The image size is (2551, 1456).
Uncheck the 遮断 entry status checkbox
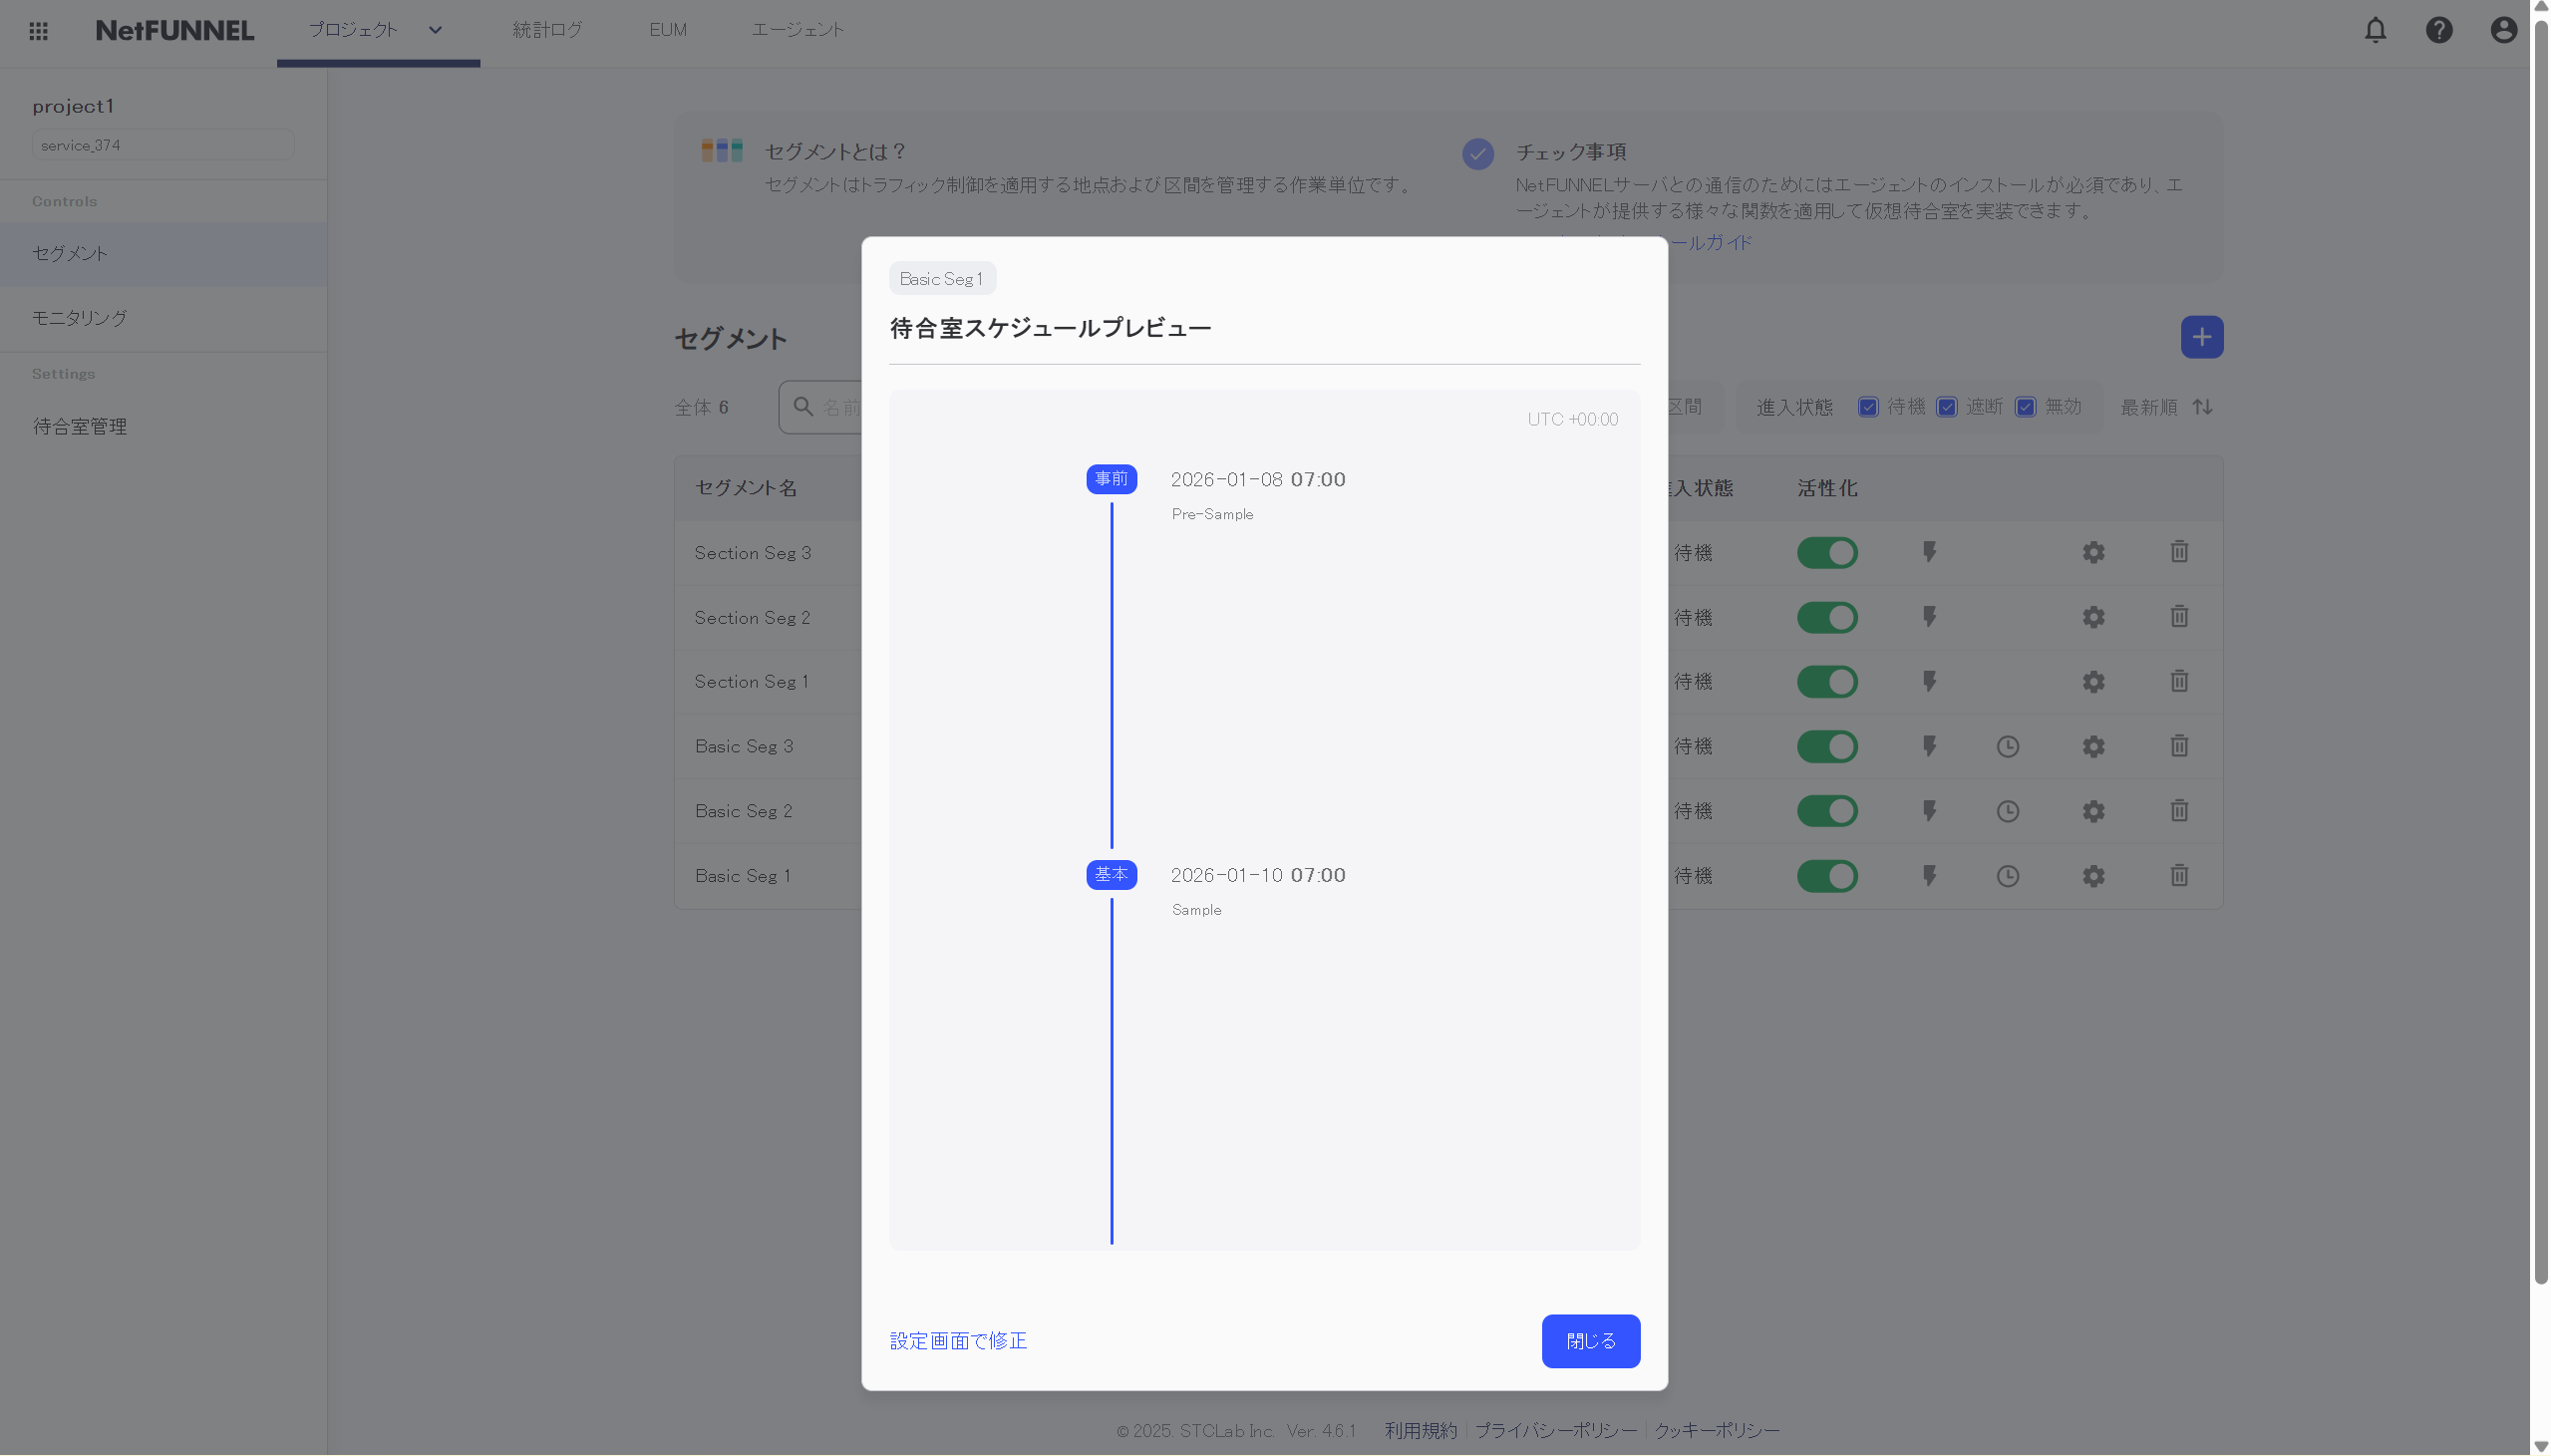(x=1945, y=406)
